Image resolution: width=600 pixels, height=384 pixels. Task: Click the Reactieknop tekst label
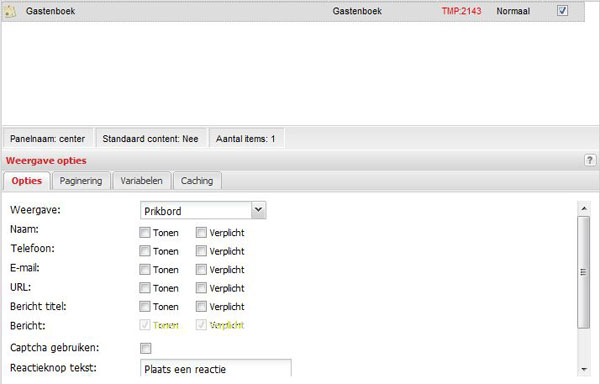[x=53, y=368]
